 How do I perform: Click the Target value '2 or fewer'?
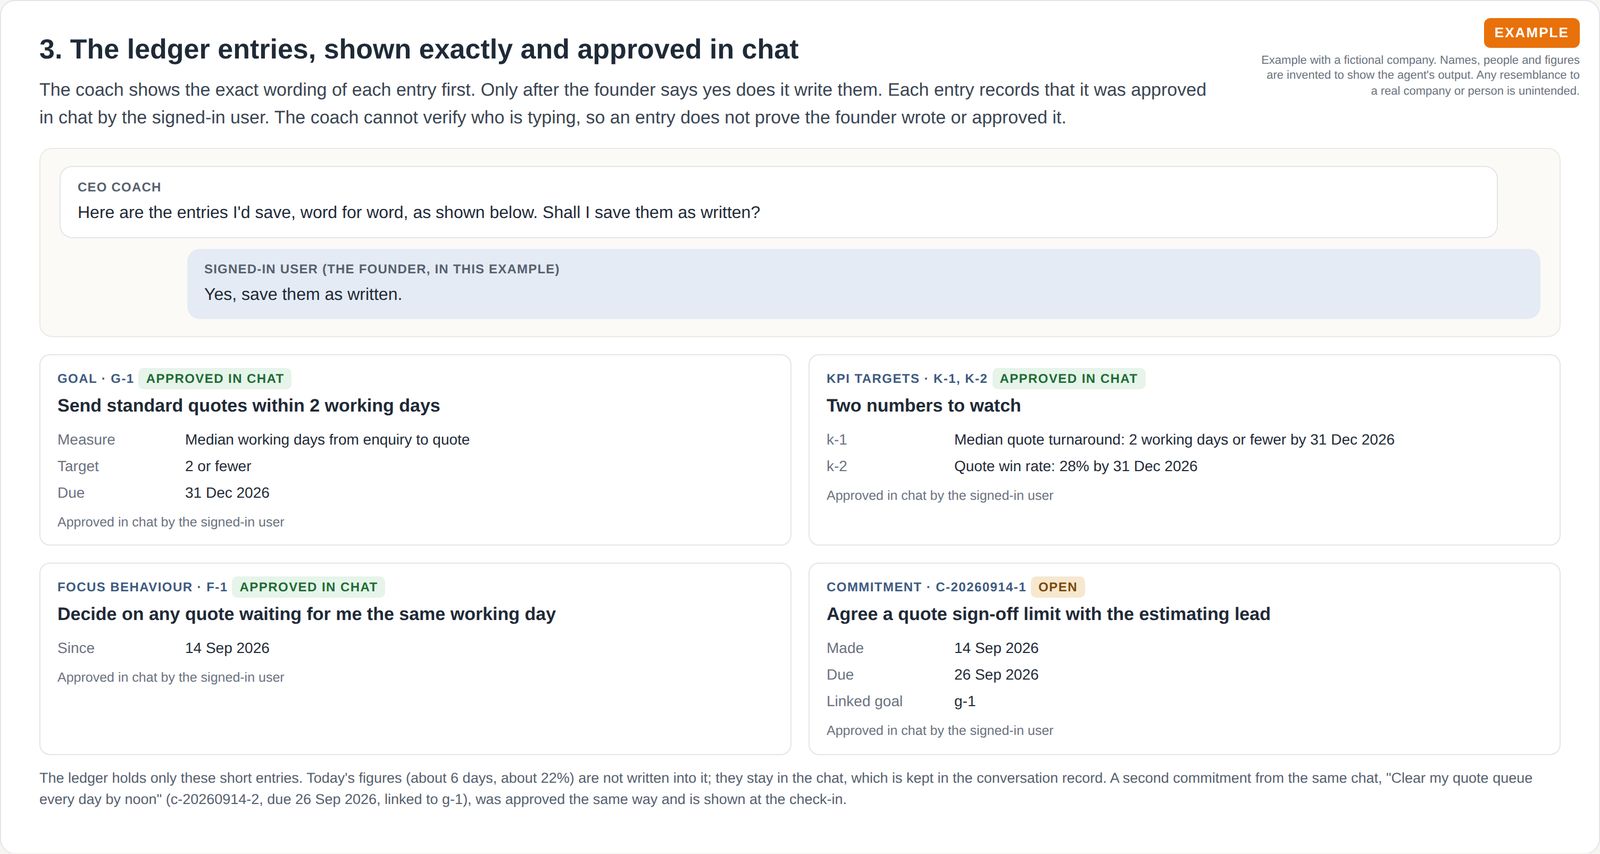click(218, 466)
